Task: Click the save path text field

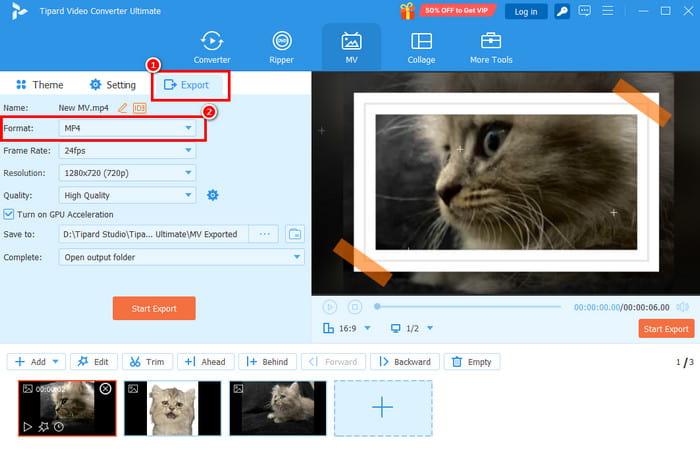Action: pyautogui.click(x=154, y=234)
